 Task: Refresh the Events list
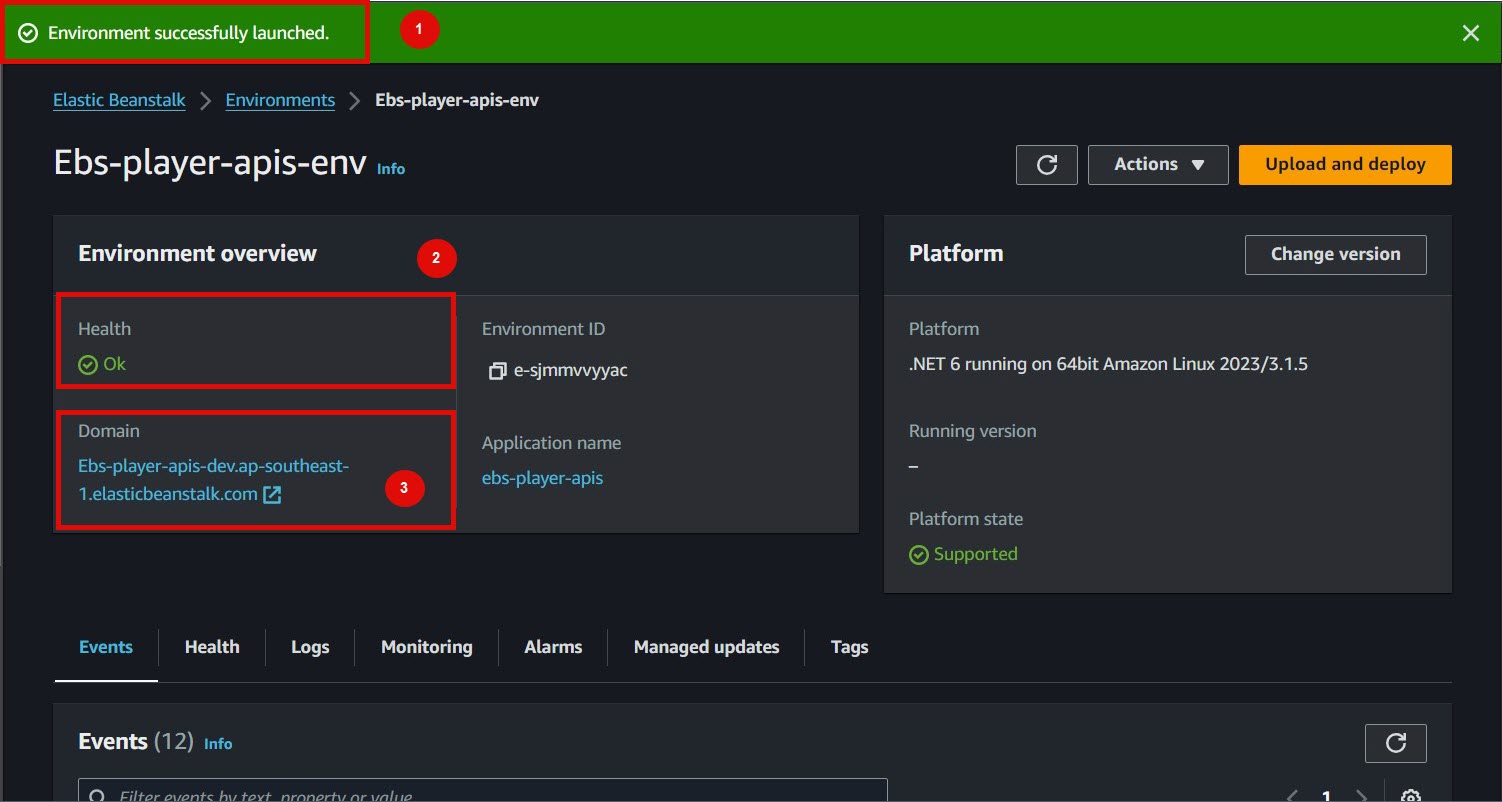(x=1395, y=743)
